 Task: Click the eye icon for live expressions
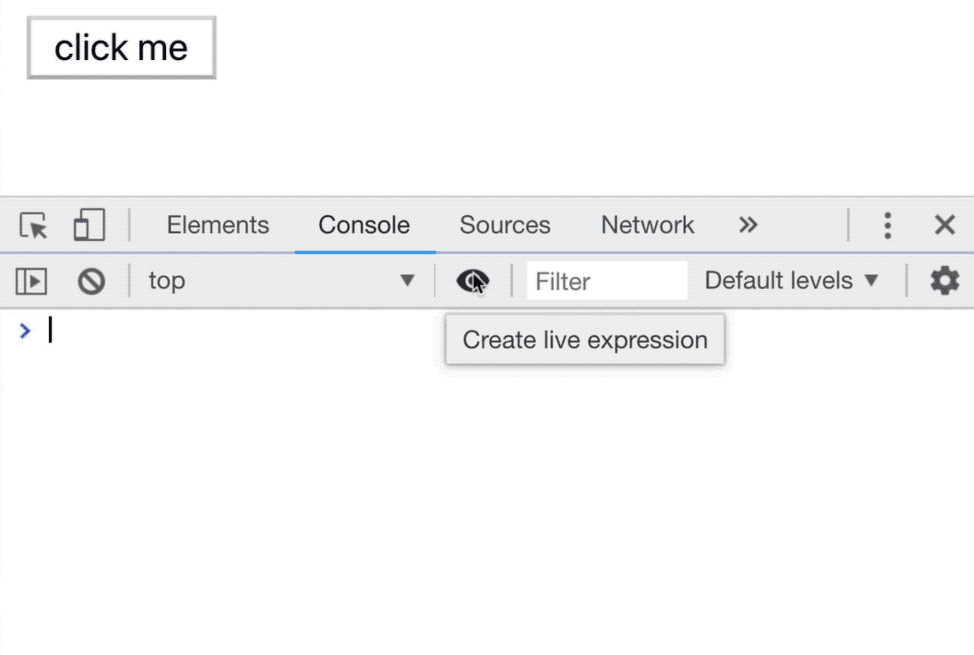[472, 281]
